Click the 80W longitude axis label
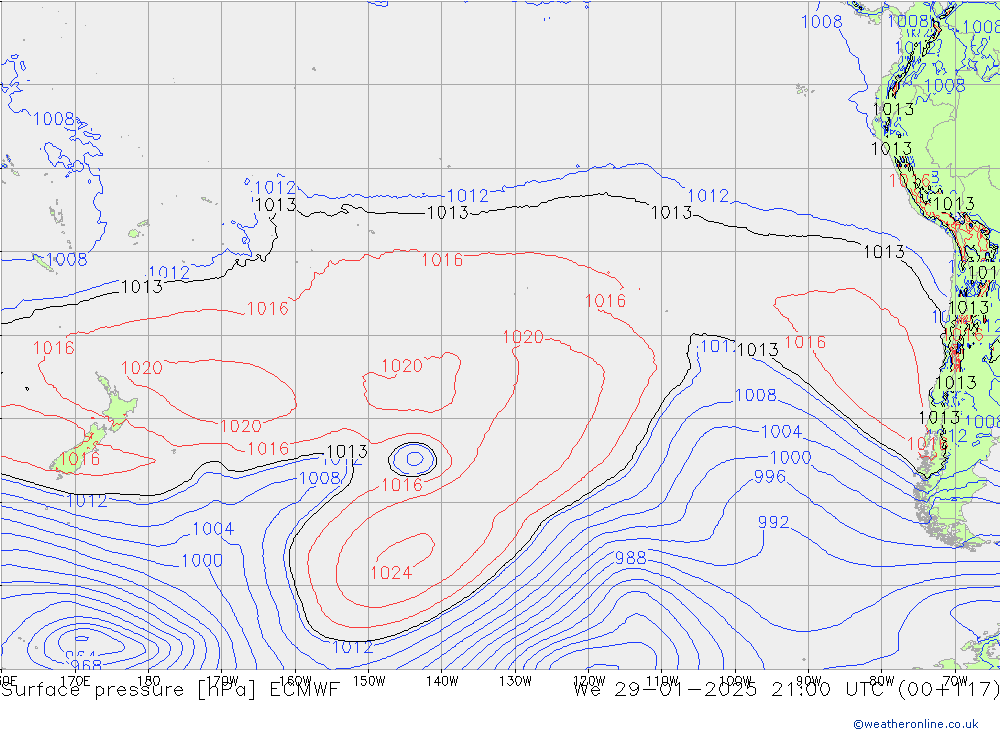This screenshot has height=733, width=1000. [882, 681]
